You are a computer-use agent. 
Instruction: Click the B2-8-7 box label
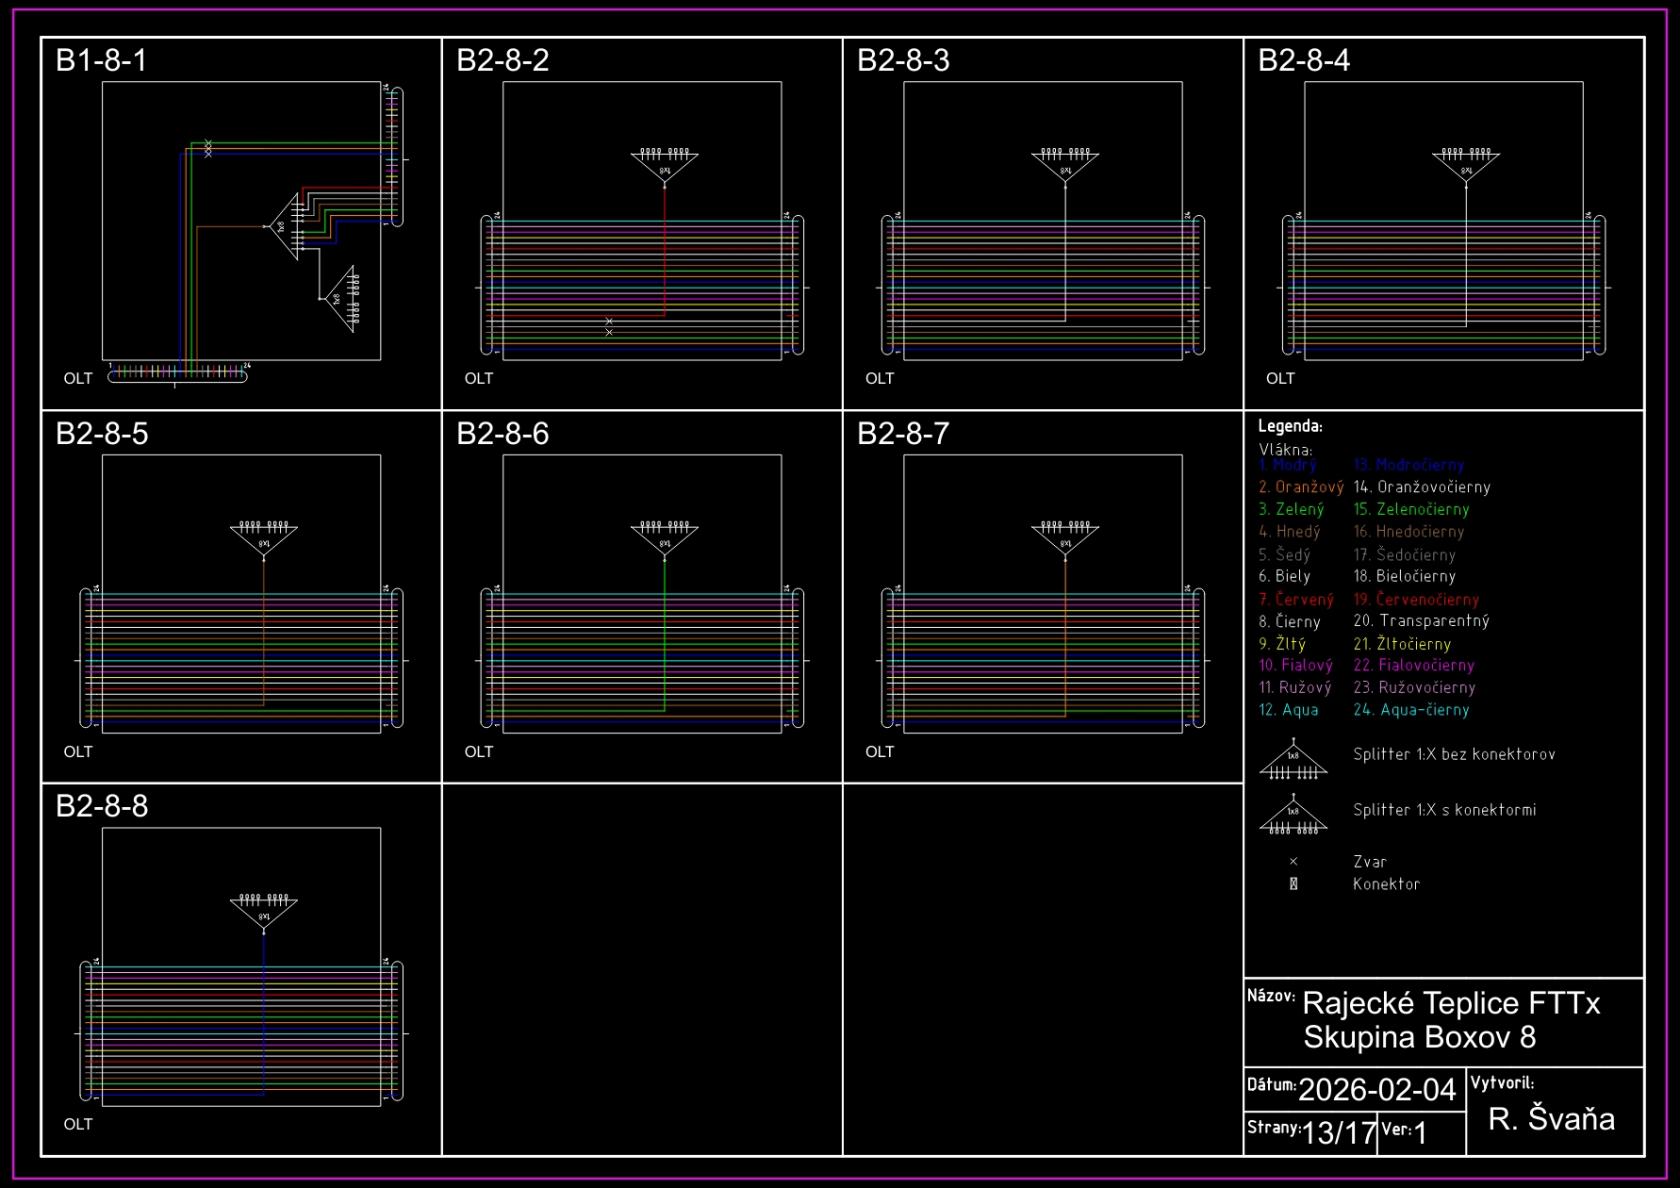[903, 434]
